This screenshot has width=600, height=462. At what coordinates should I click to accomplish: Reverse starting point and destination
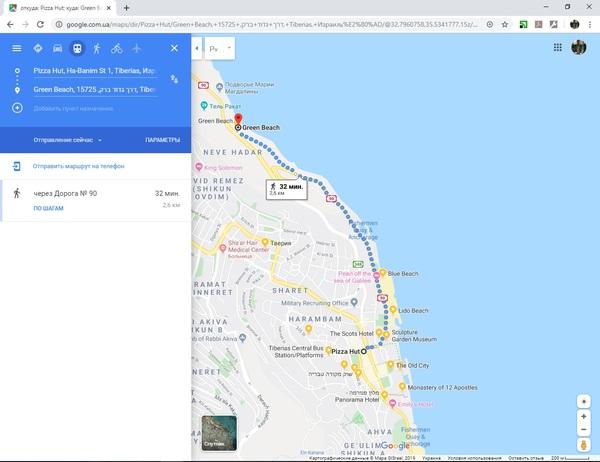pyautogui.click(x=174, y=79)
